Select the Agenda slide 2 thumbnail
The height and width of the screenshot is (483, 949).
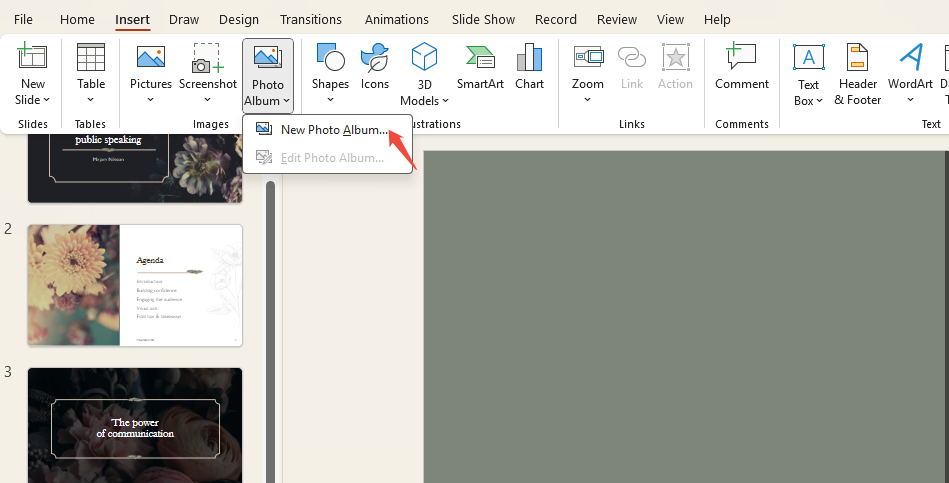pyautogui.click(x=135, y=285)
